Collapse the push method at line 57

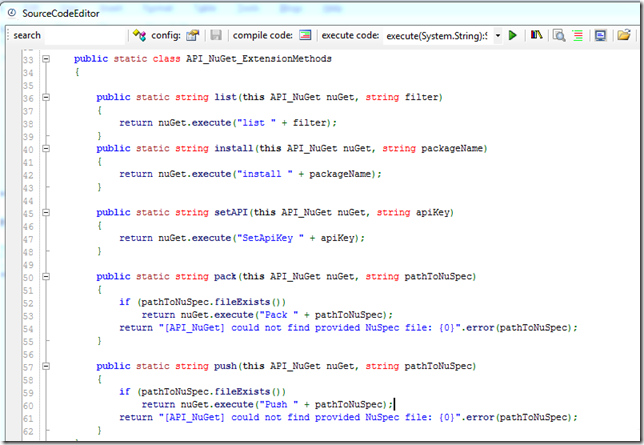[x=46, y=366]
